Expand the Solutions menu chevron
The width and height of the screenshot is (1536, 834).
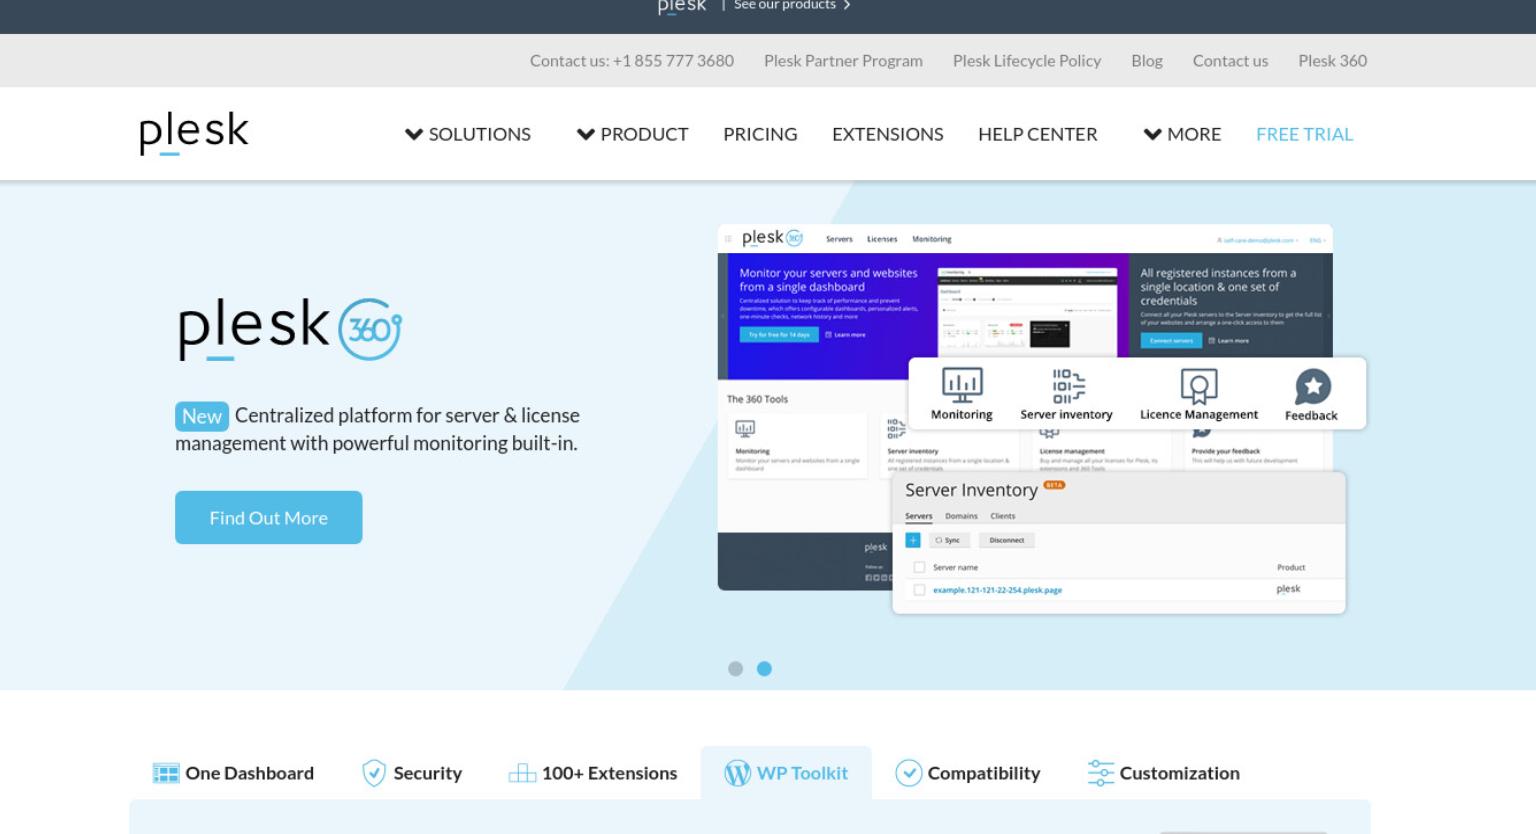[x=413, y=134]
